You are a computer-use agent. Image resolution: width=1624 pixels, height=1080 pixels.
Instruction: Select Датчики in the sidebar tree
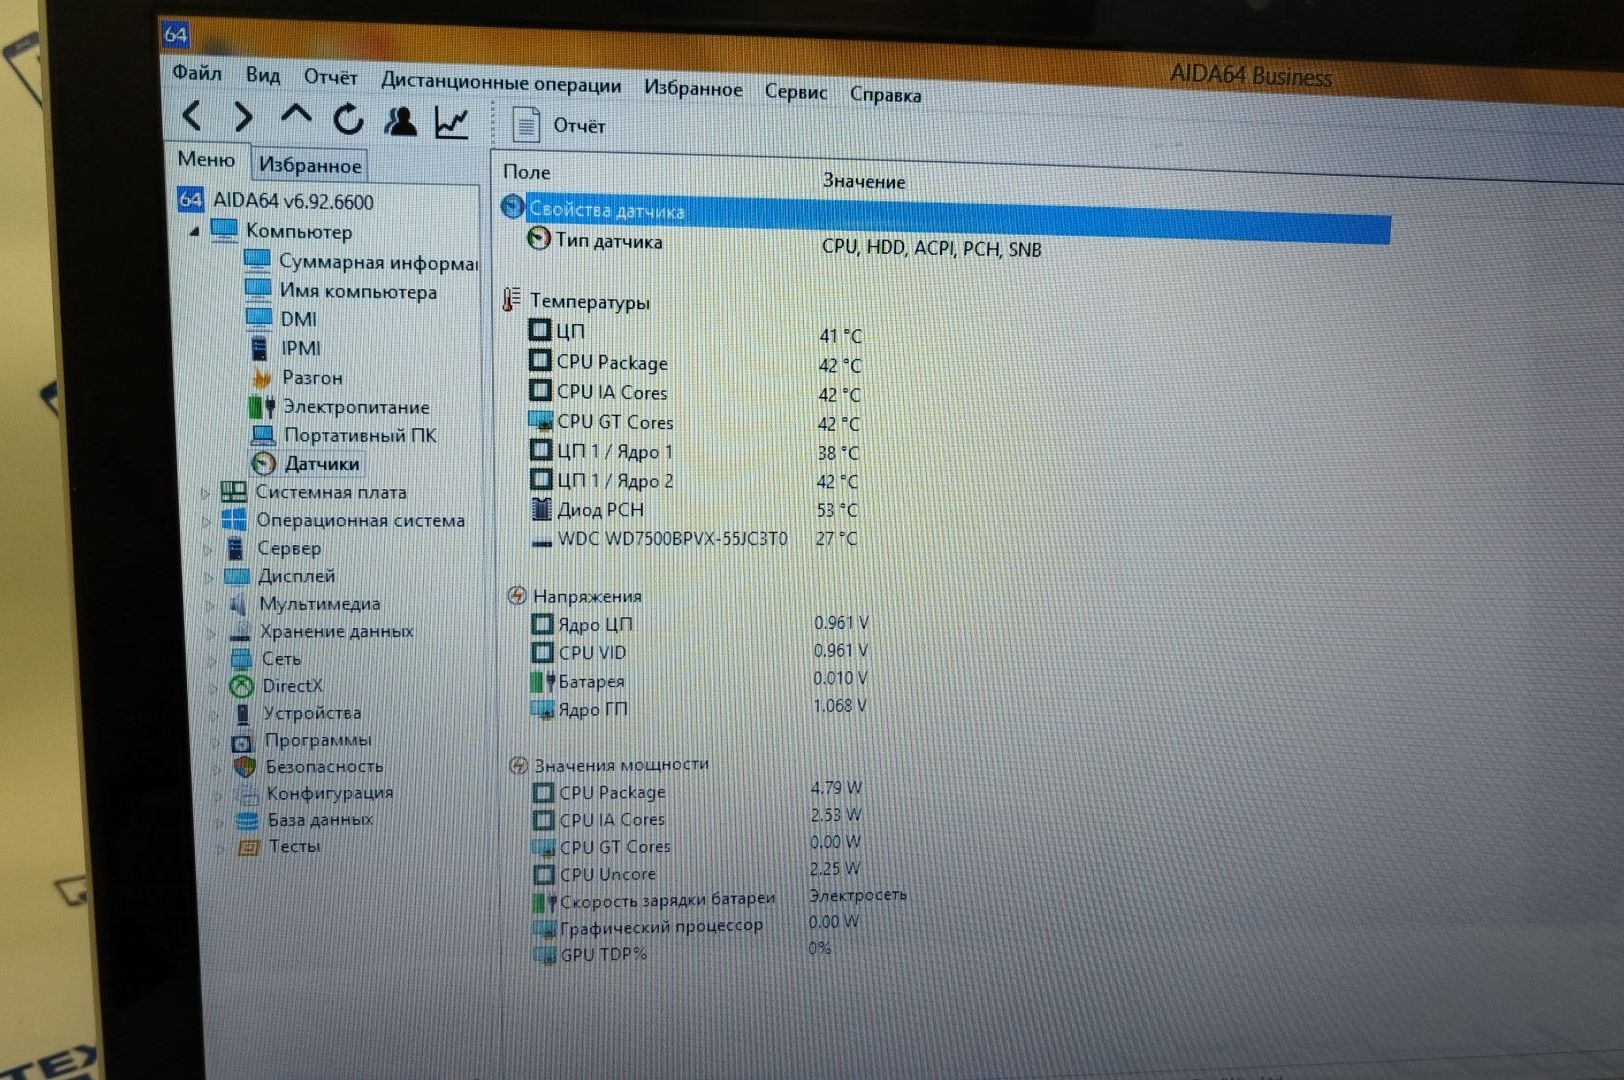[321, 464]
